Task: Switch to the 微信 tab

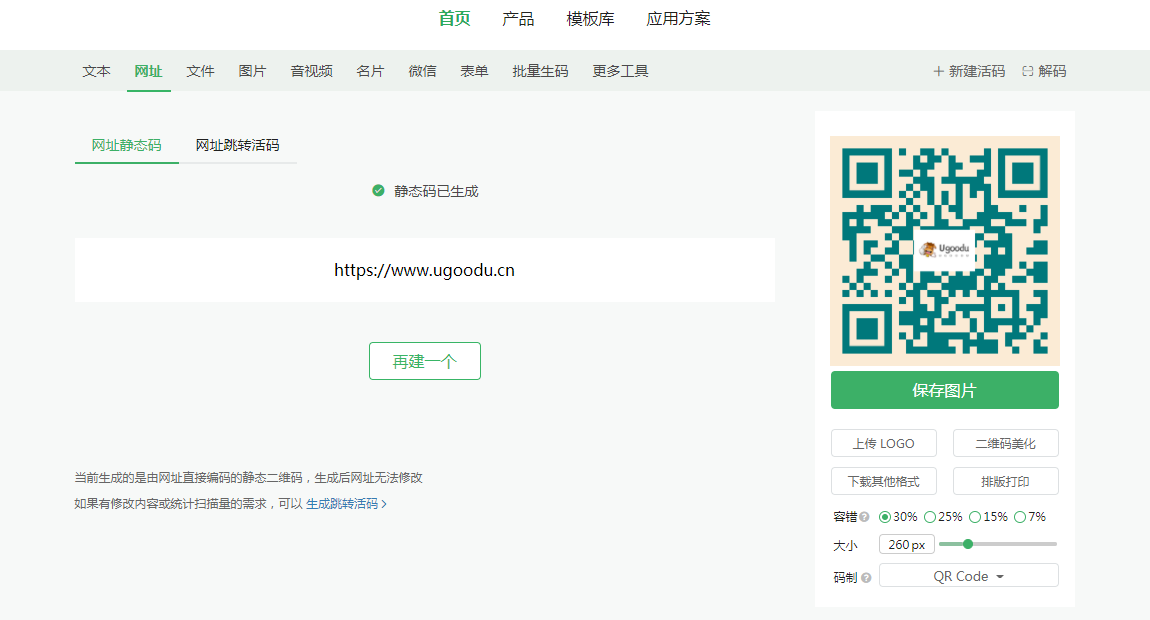Action: (422, 71)
